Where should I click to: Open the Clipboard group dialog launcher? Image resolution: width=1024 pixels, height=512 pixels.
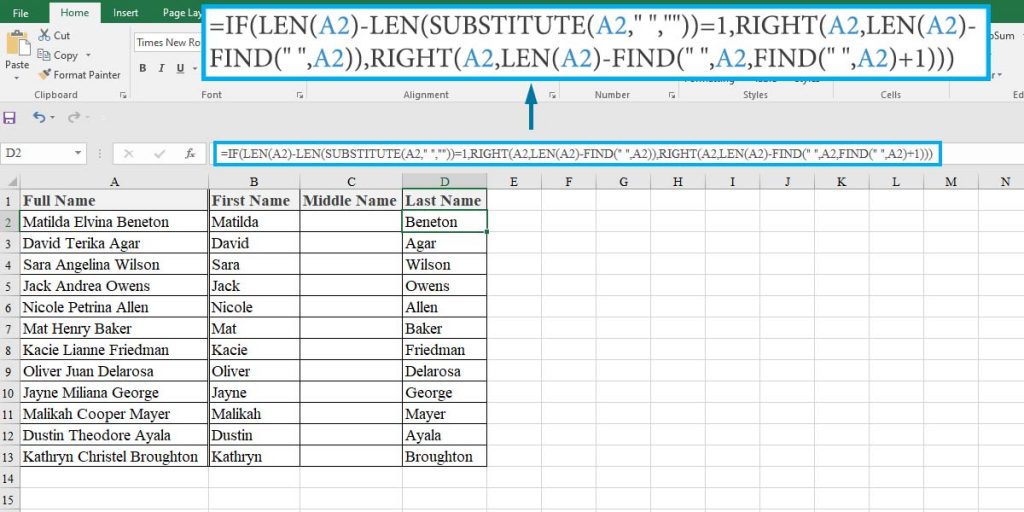123,95
